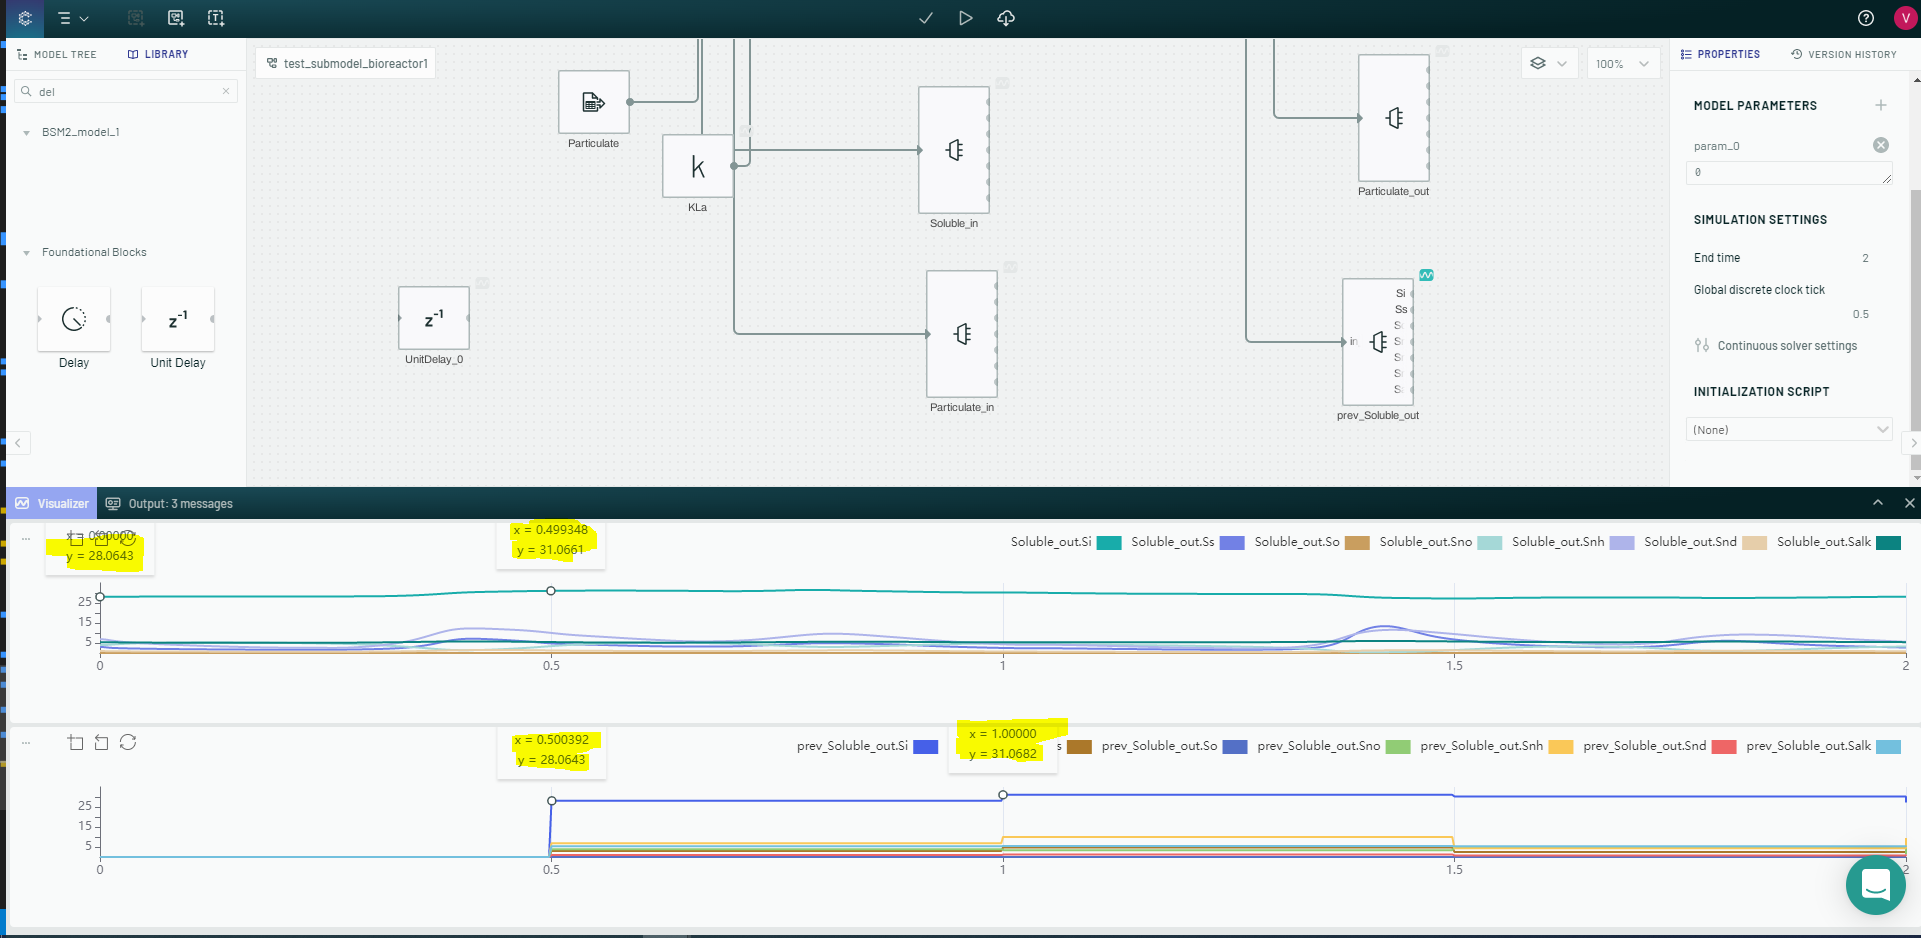
Task: Collapse the BSM2_model_1 library group
Action: [27, 132]
